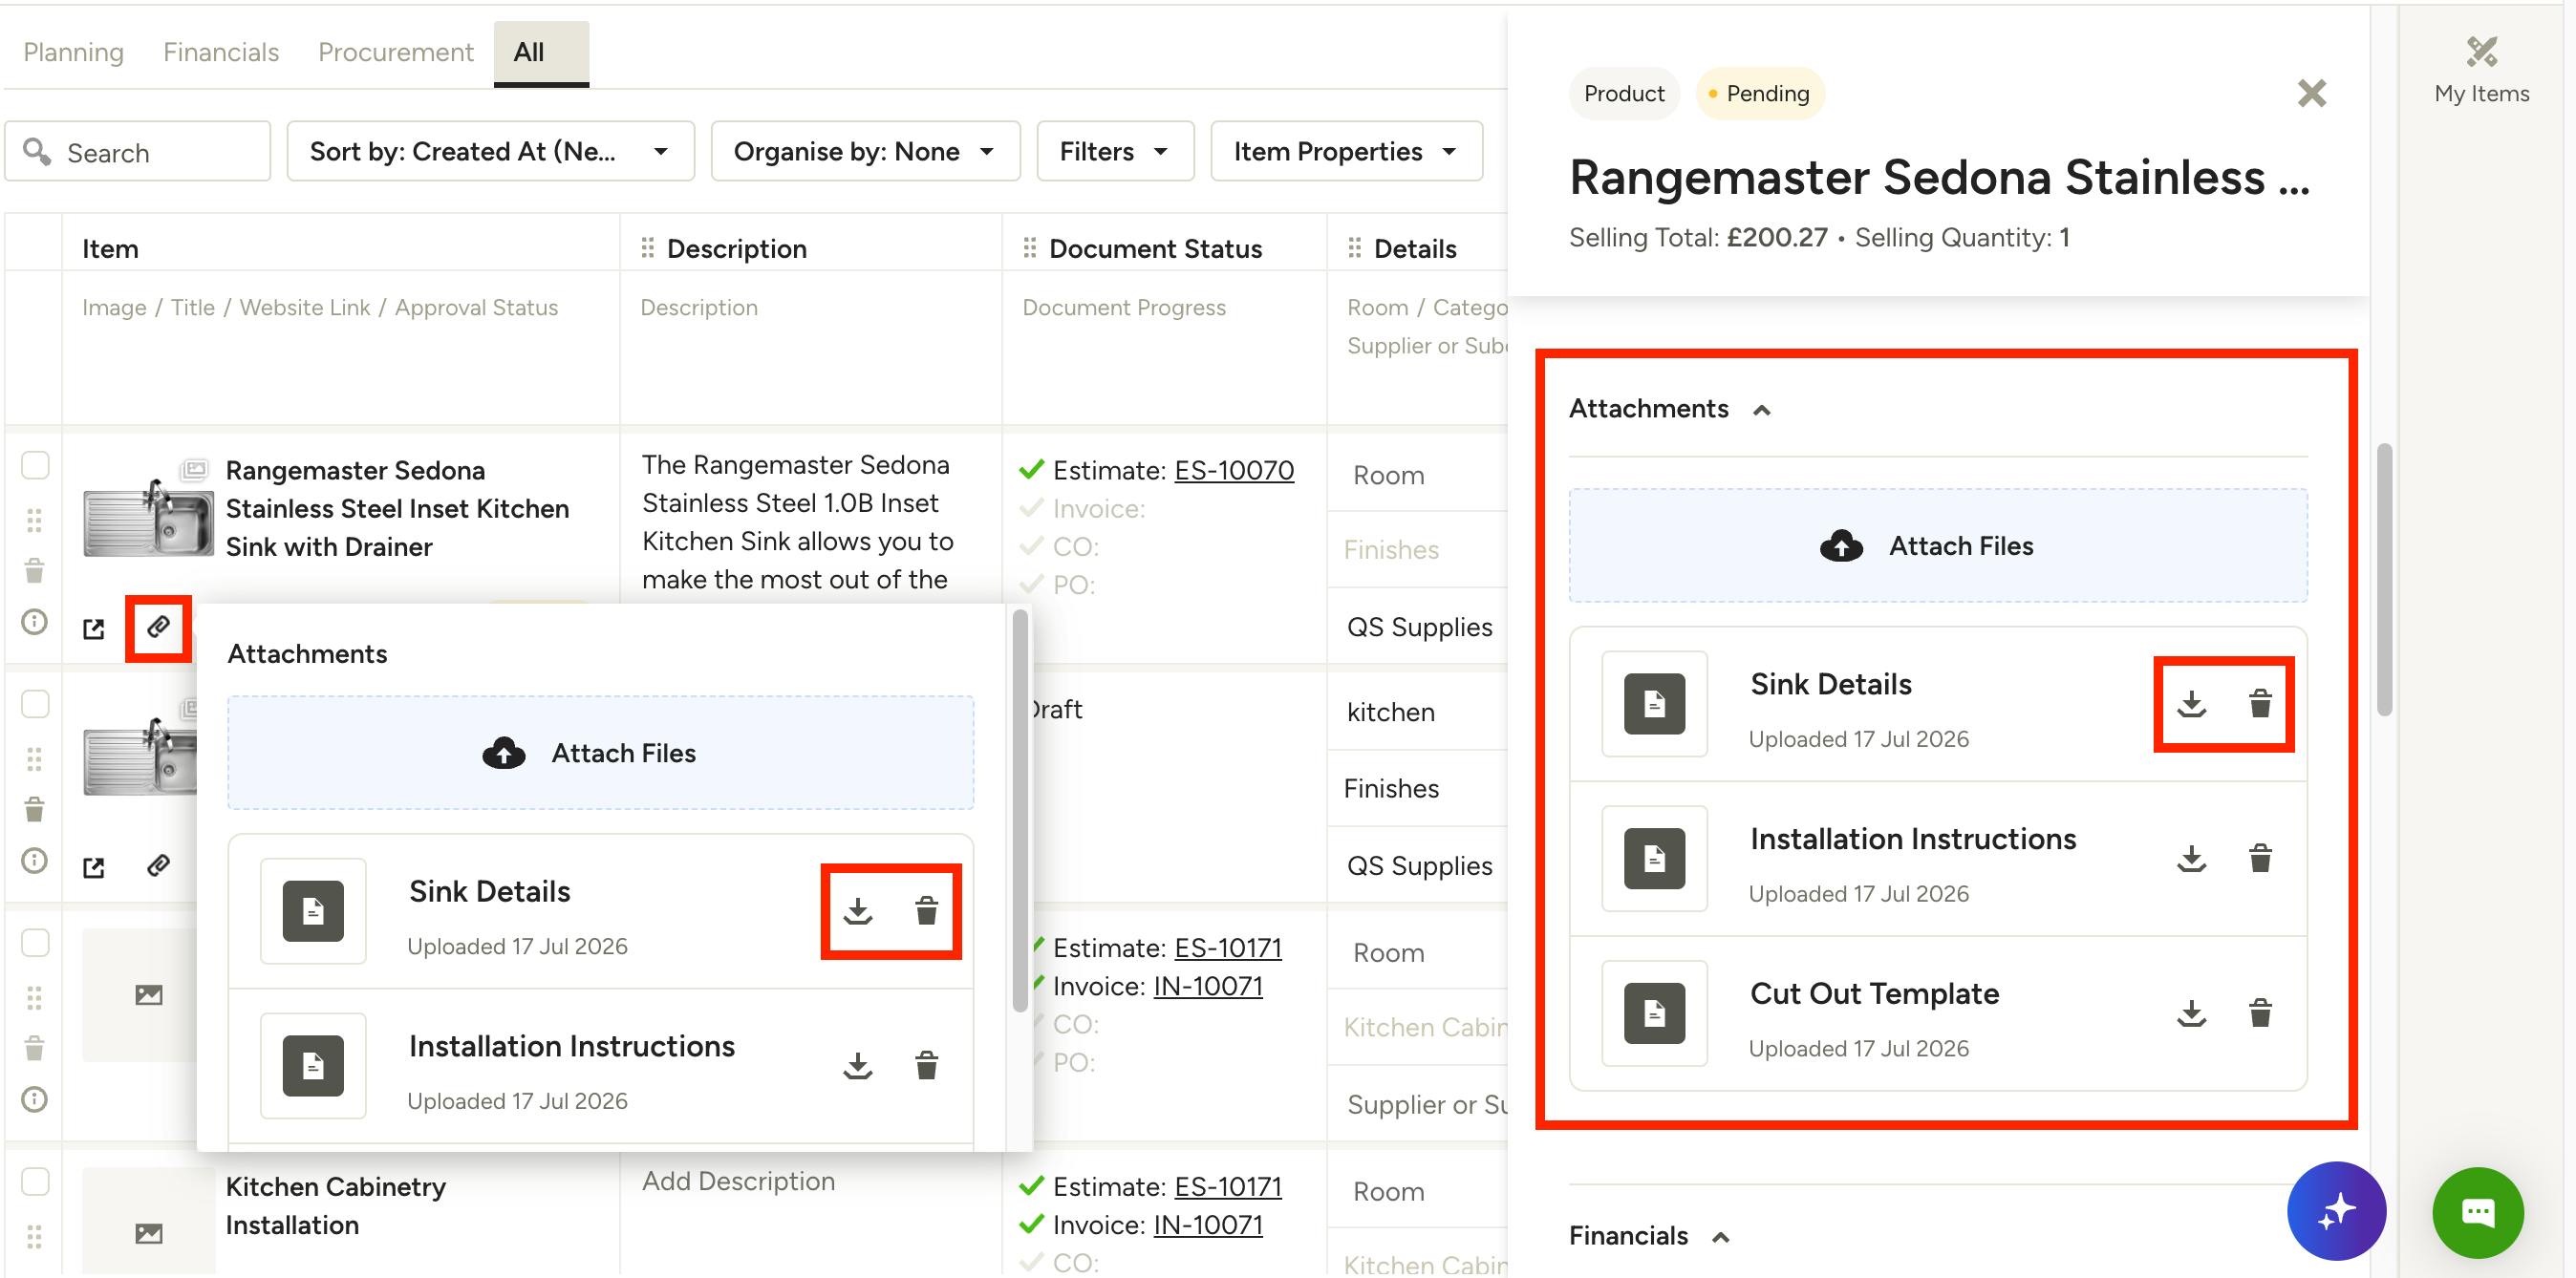
Task: Switch to the Financials tab
Action: pyautogui.click(x=221, y=52)
